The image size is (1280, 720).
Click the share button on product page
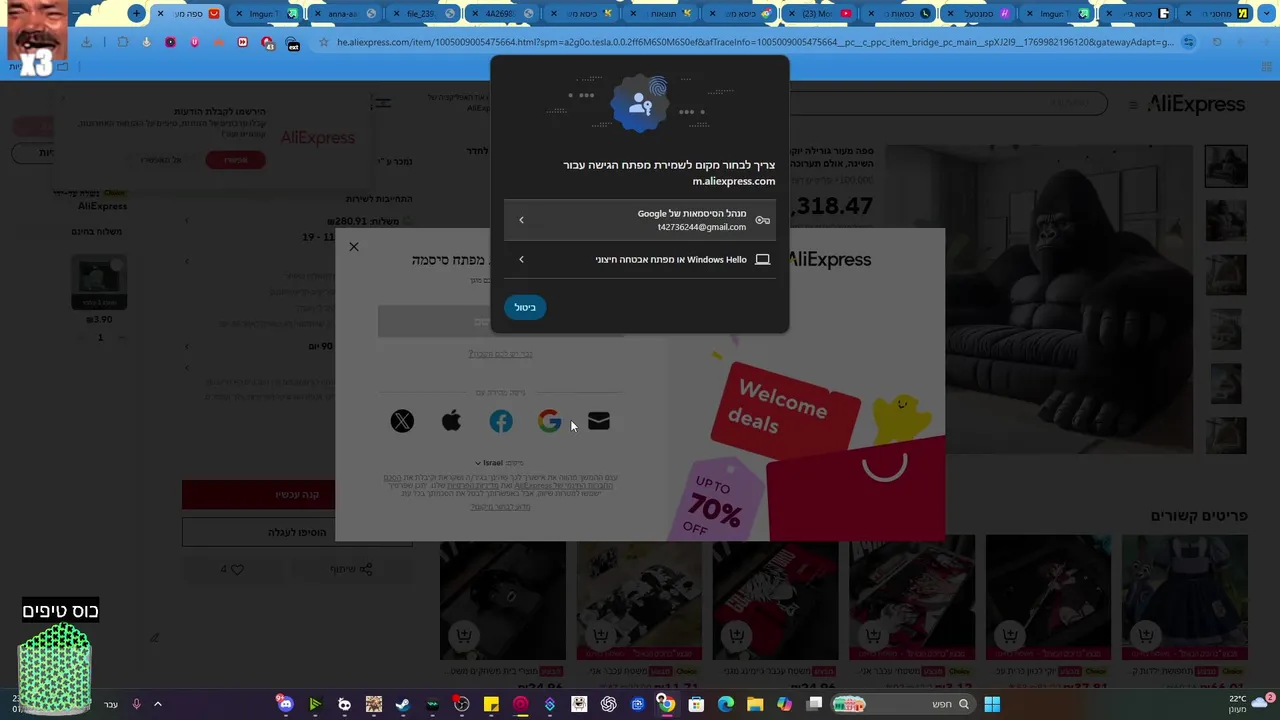point(352,569)
